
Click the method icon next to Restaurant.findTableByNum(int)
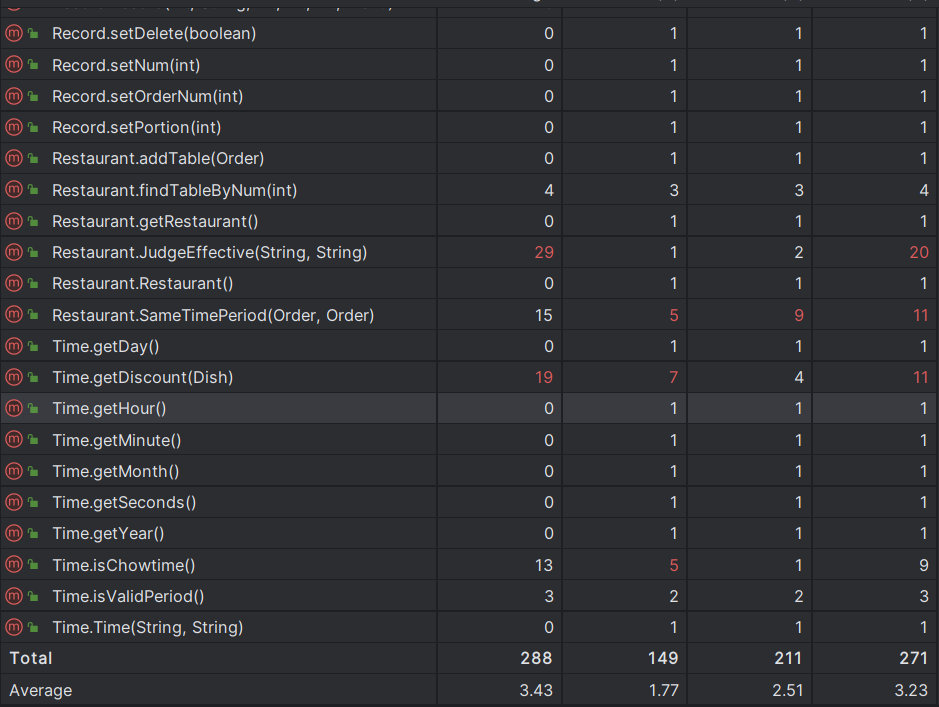point(14,190)
